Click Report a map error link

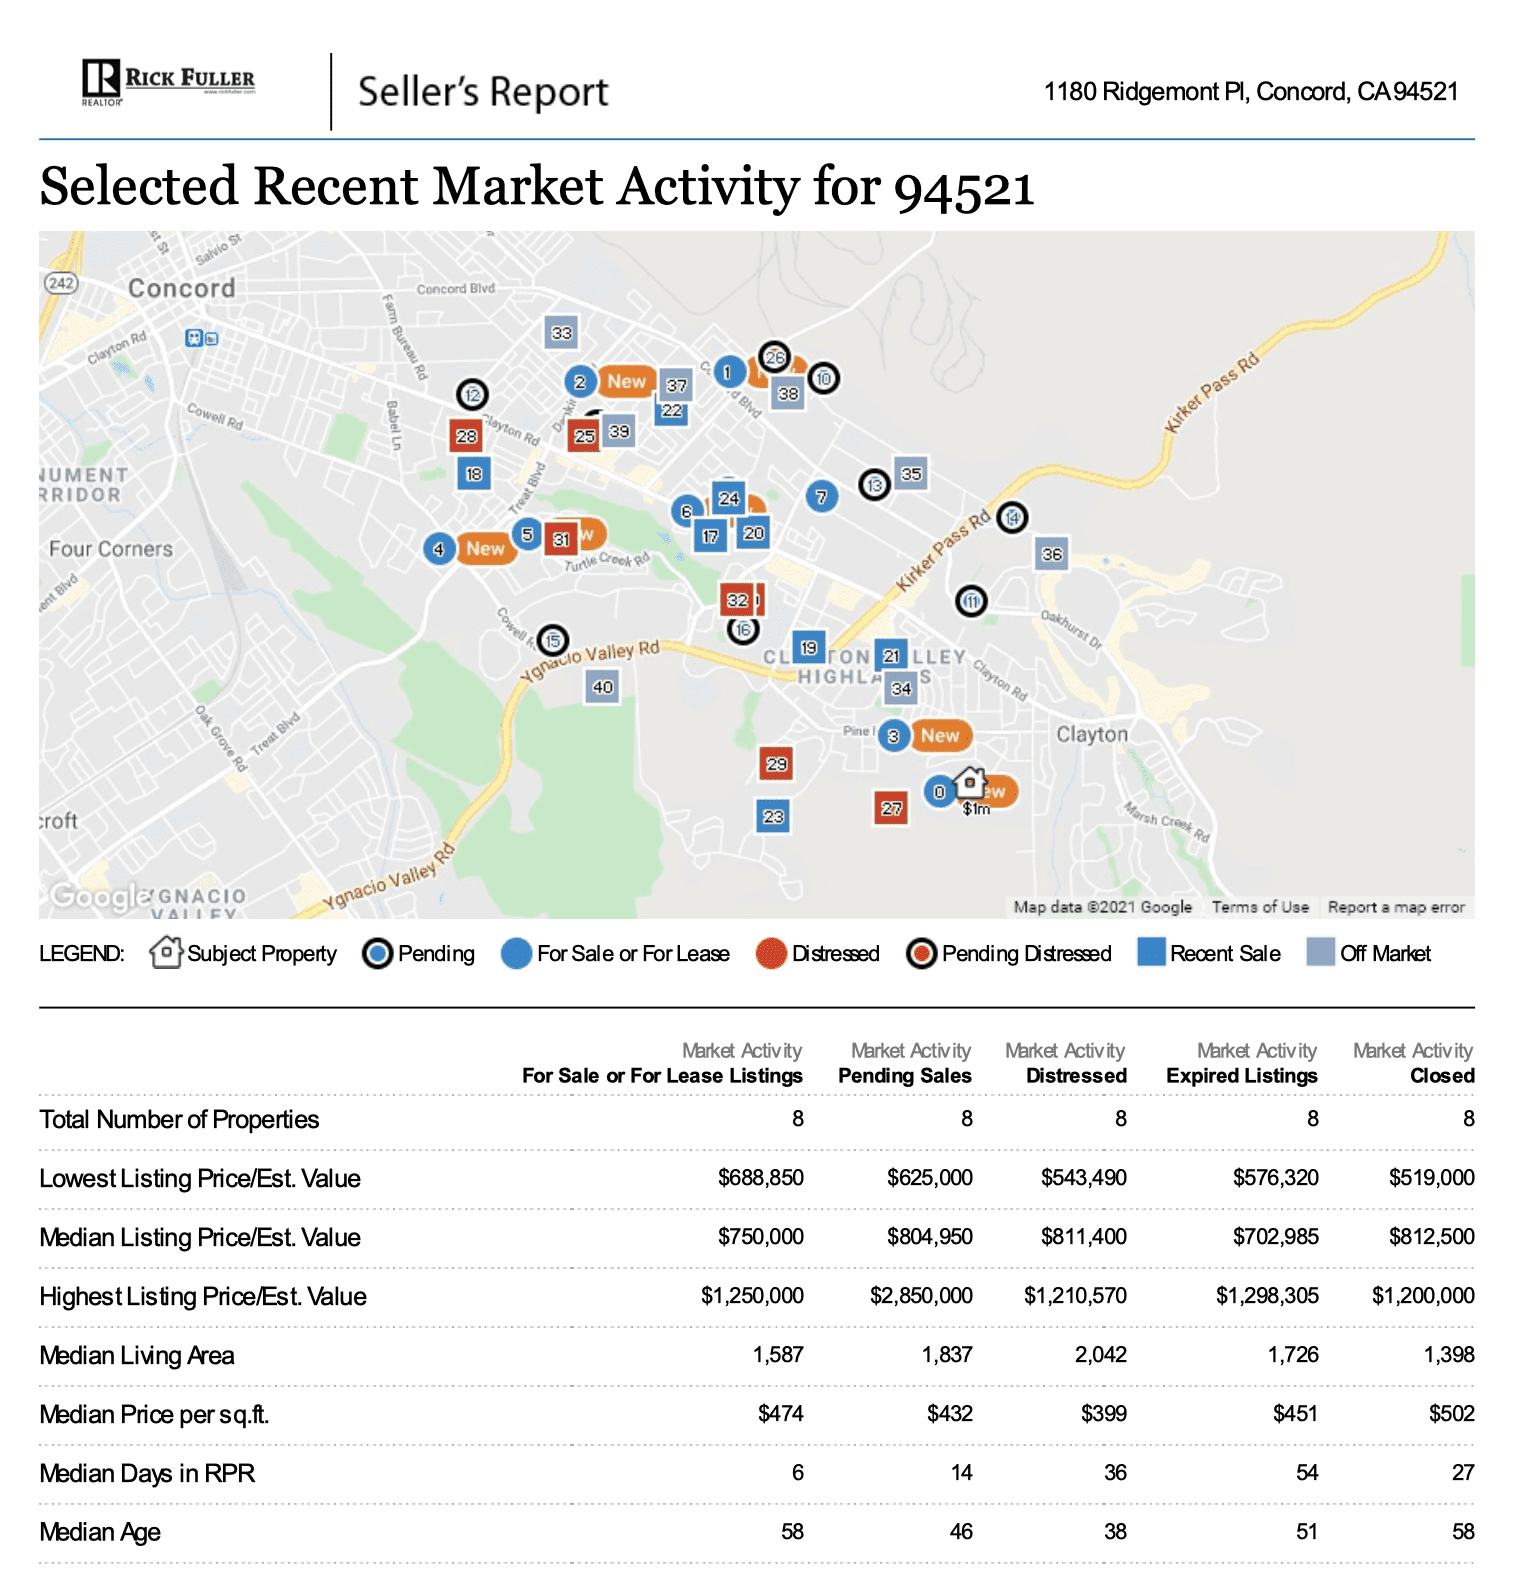tap(1395, 907)
